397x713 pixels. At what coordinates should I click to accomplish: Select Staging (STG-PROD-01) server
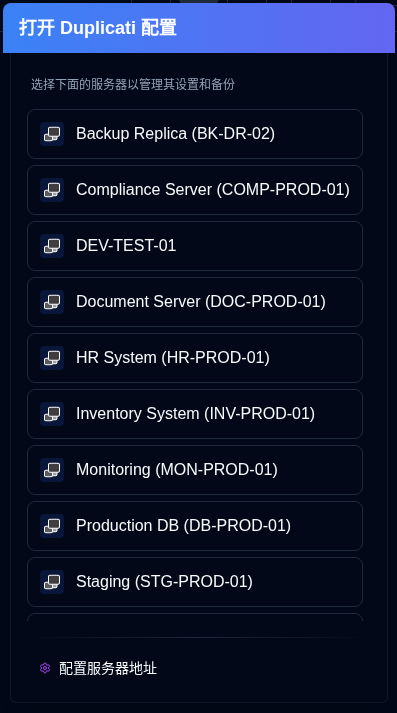point(195,582)
